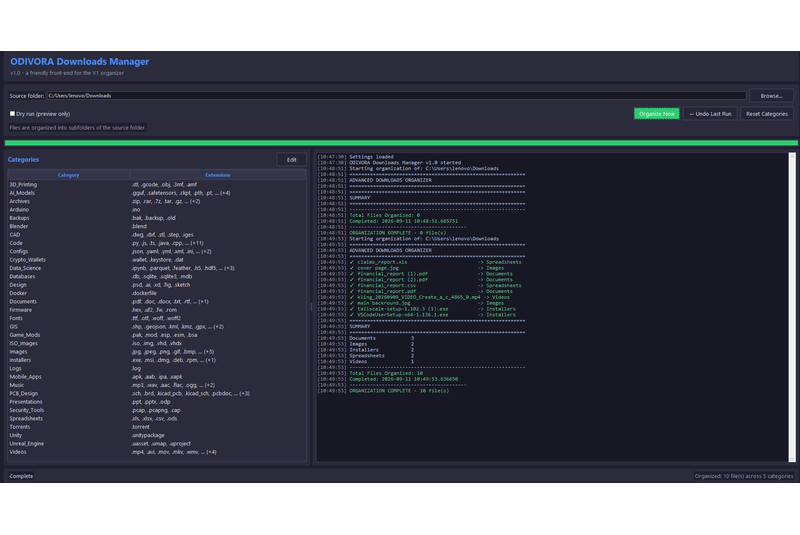Image resolution: width=800 pixels, height=535 pixels.
Task: Click 'ORGANIZATION COMPLETE - 10 file(s)' log line
Action: [383, 391]
